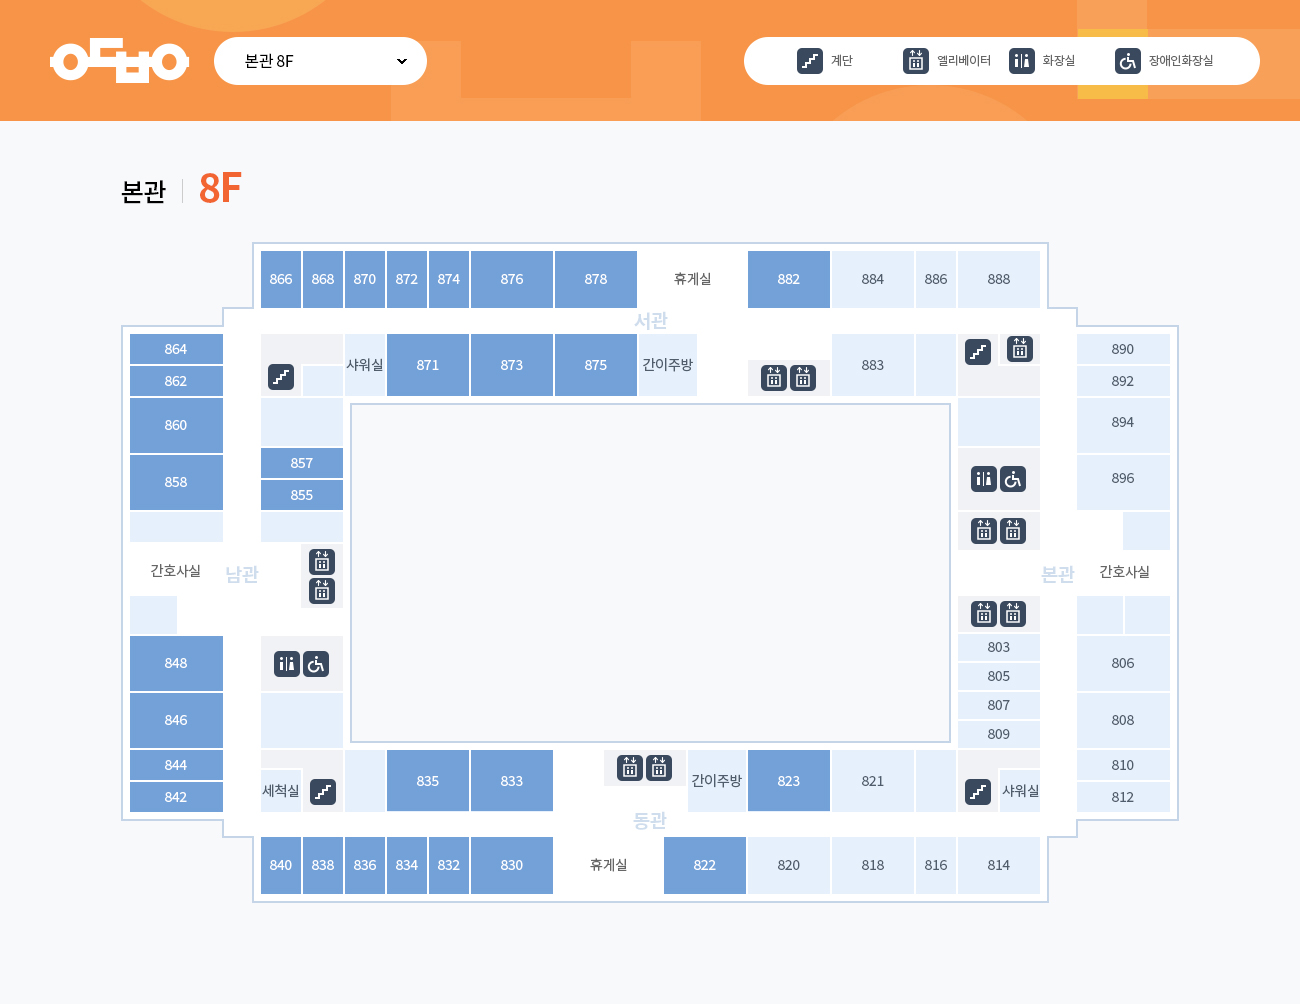Click the 샤워실 next to room 810

(x=1020, y=791)
